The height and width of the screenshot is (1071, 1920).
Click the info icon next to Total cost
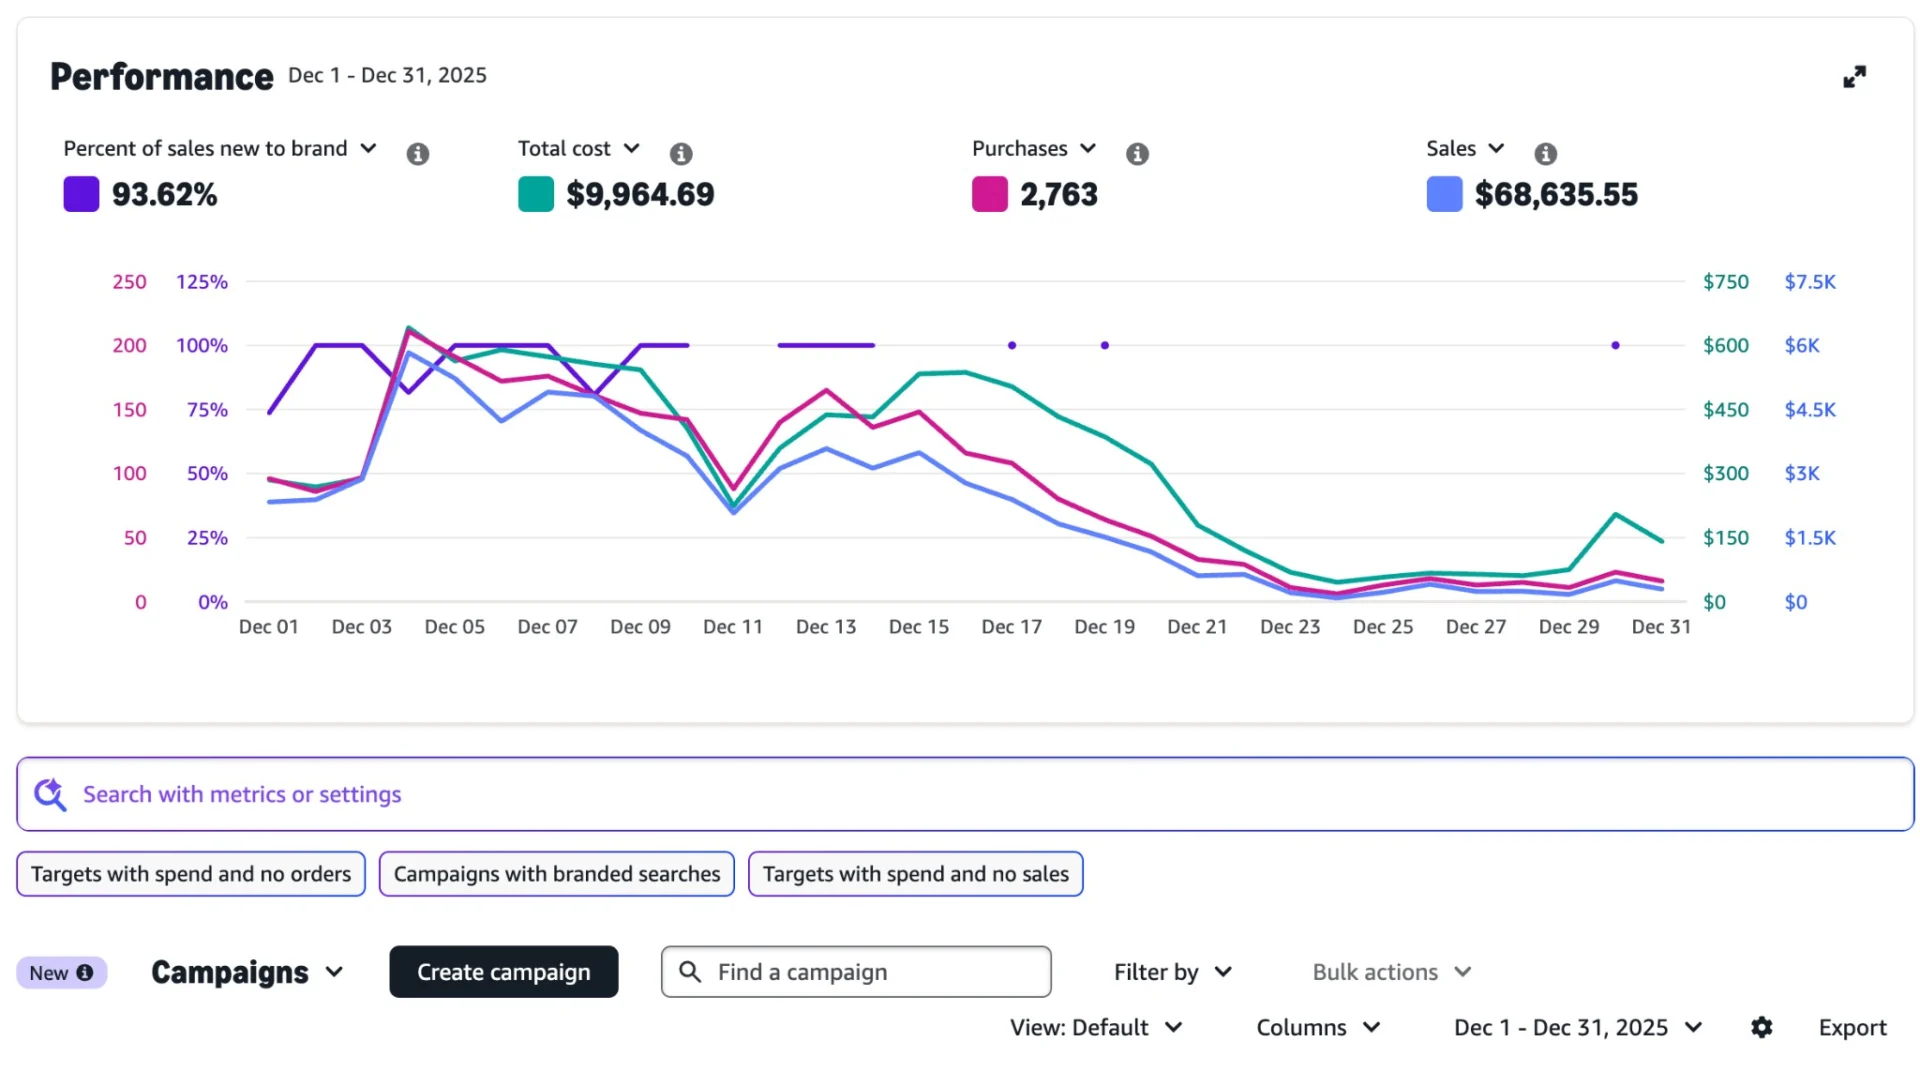pos(681,154)
